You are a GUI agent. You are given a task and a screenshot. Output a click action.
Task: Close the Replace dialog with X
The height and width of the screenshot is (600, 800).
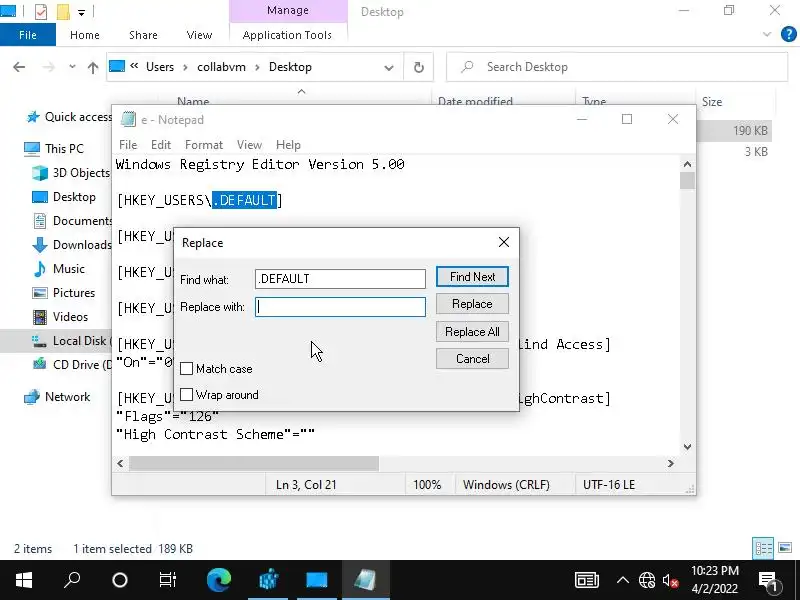(x=504, y=242)
